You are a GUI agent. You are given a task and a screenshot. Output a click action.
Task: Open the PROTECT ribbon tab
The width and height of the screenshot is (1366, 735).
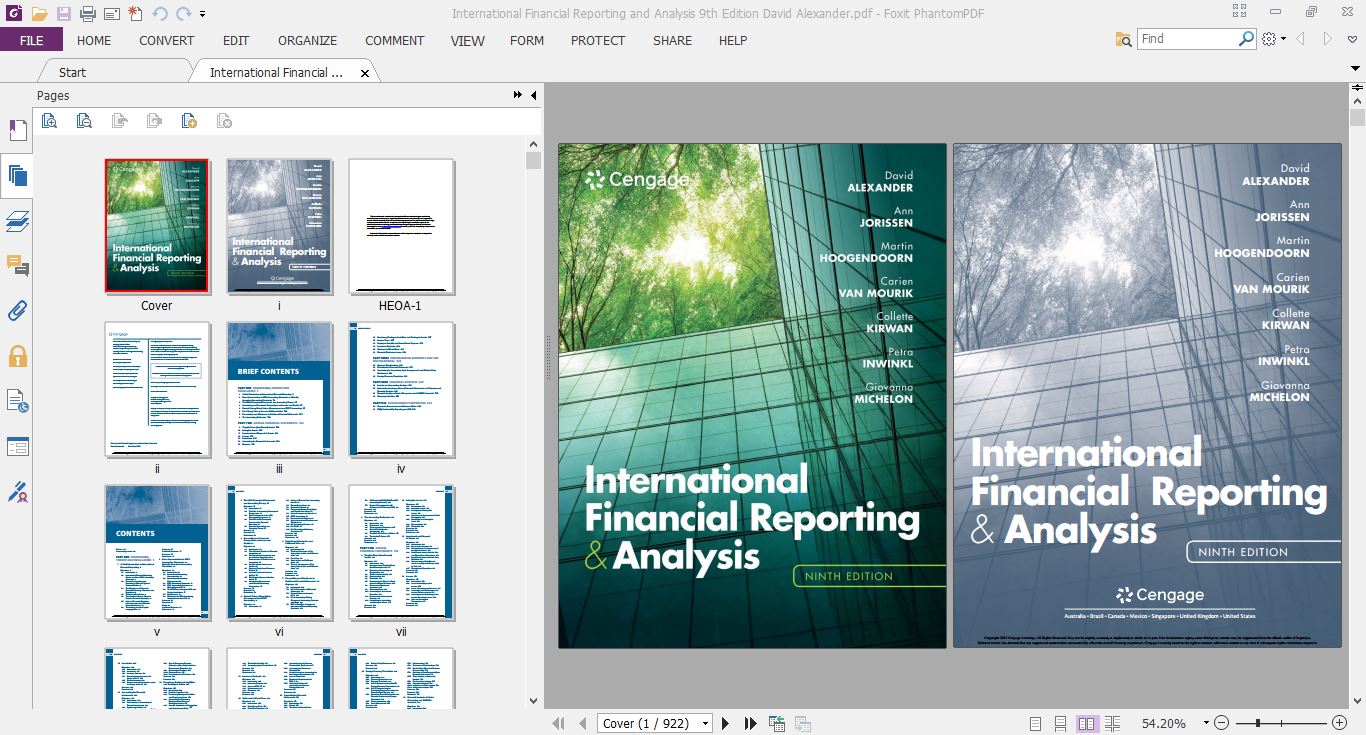click(x=598, y=40)
